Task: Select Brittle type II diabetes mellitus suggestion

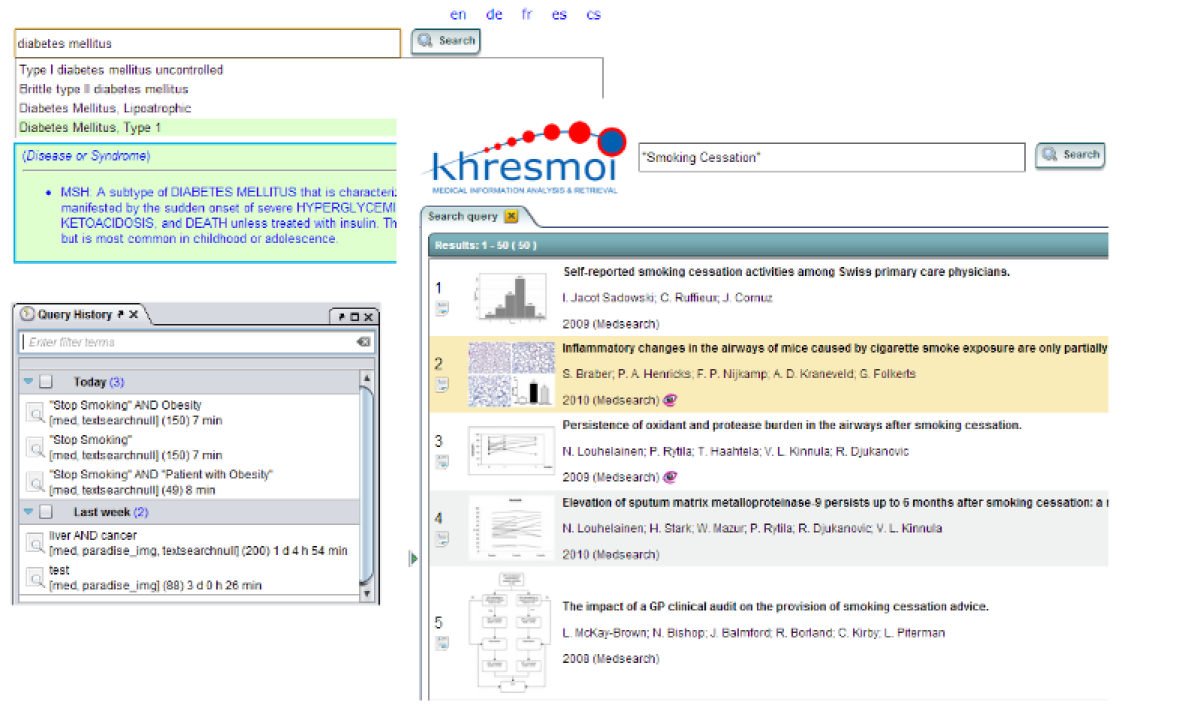Action: click(x=103, y=89)
